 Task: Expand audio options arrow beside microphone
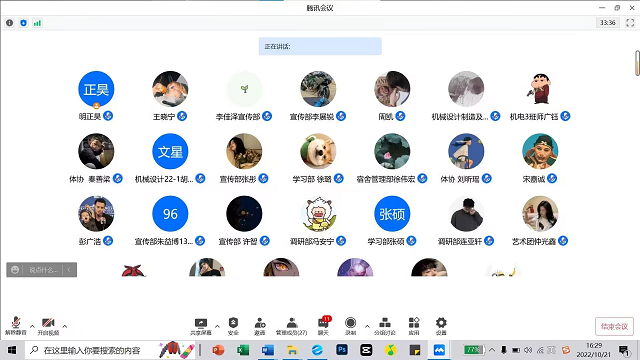[32, 326]
